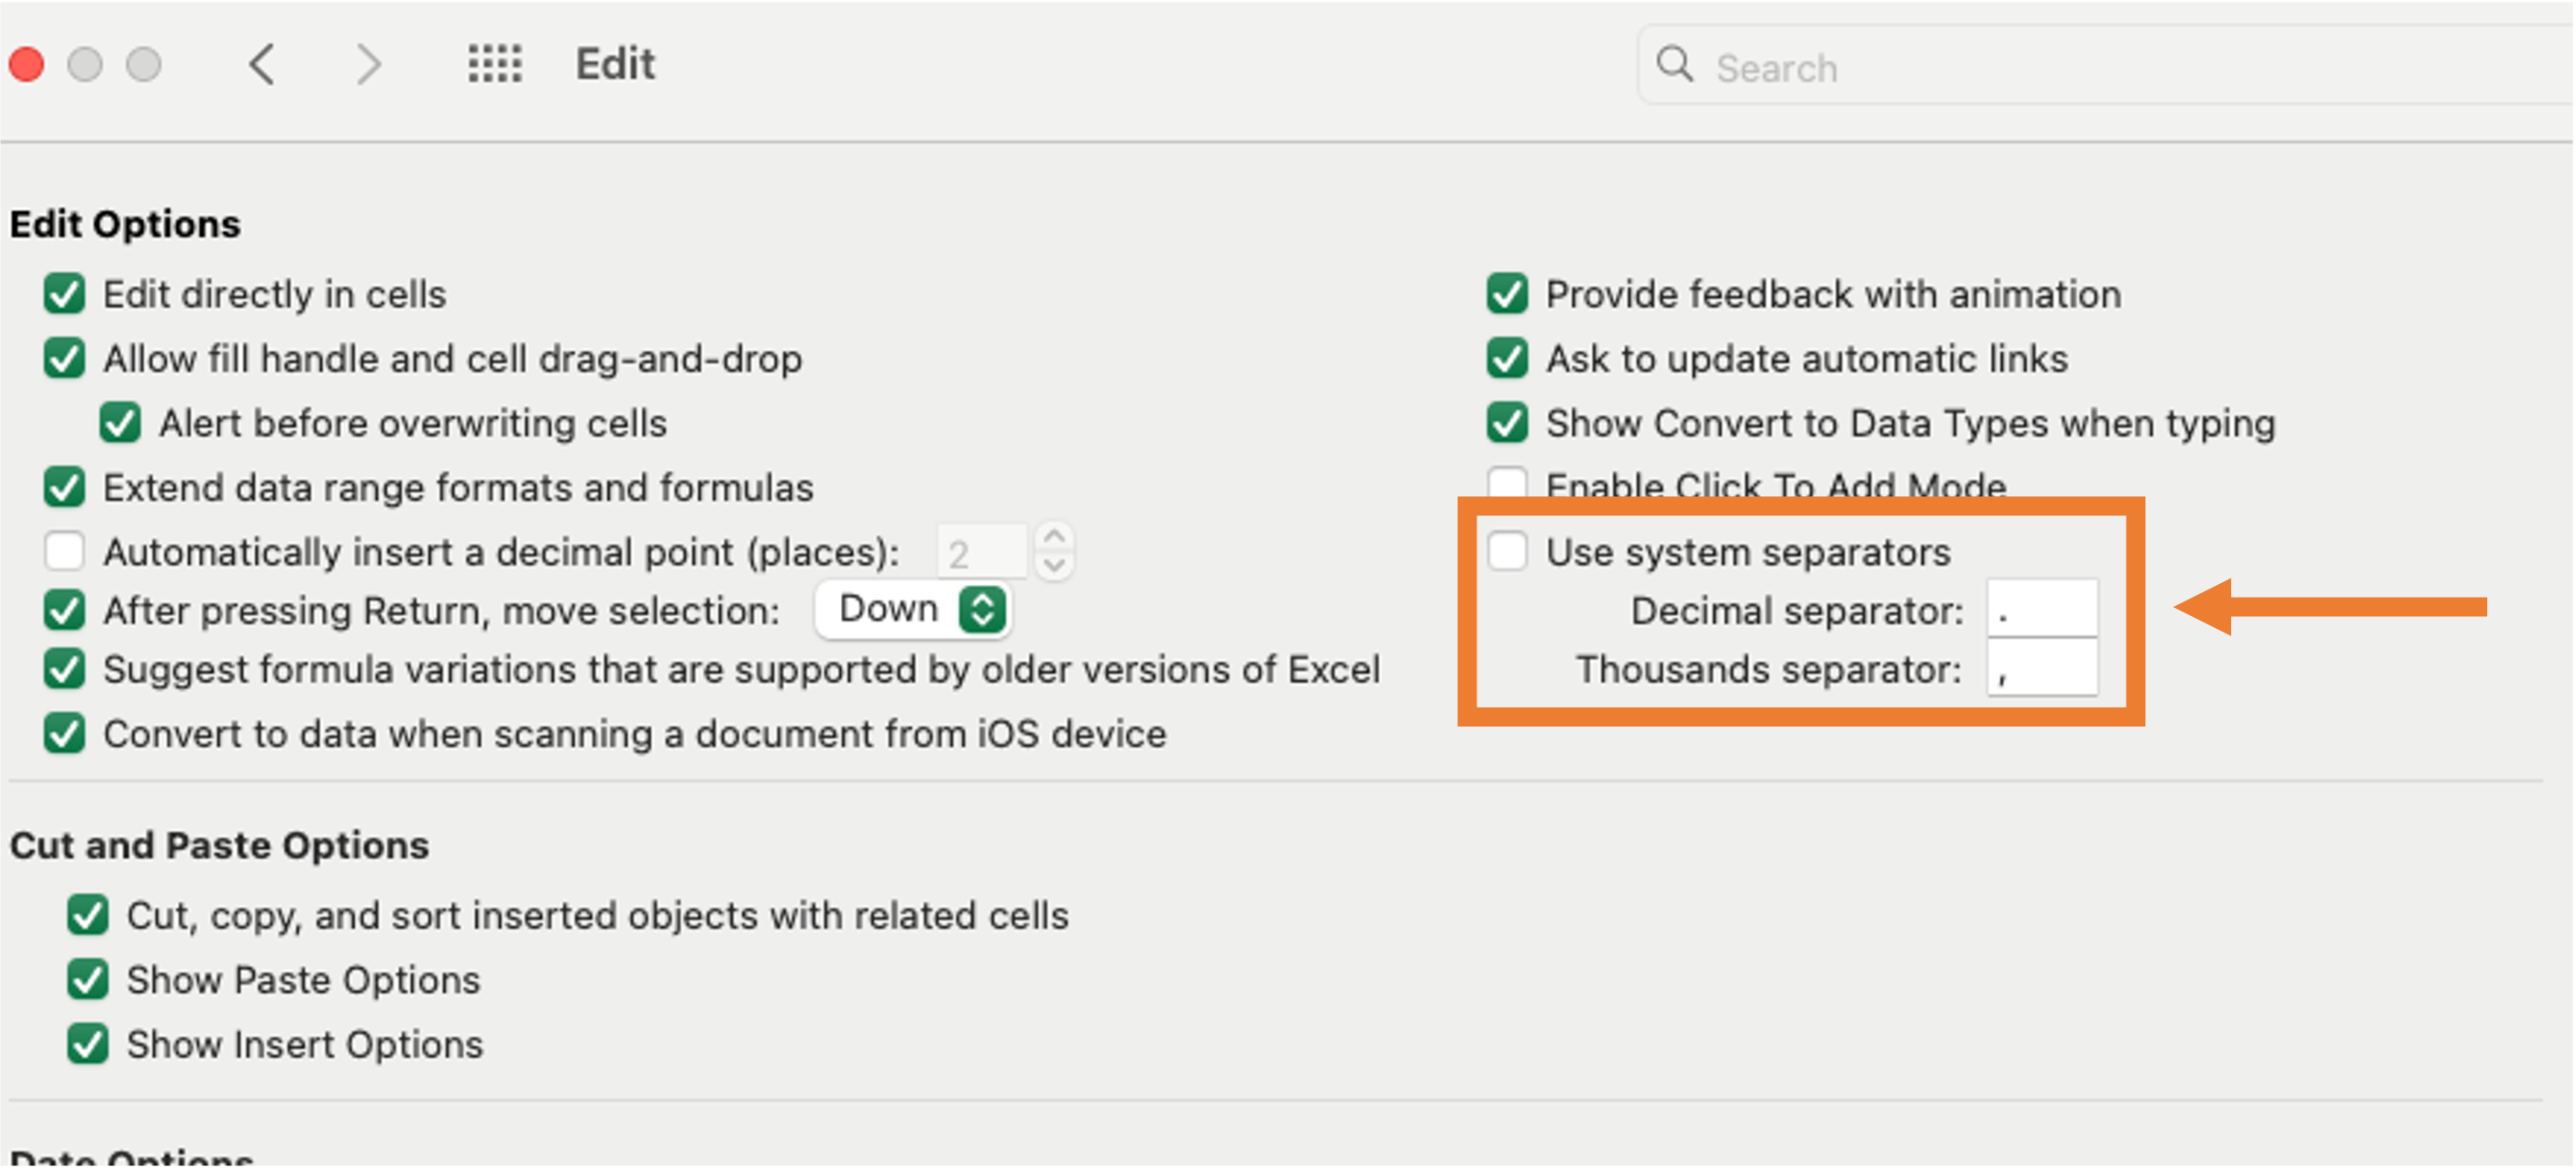Increase decimal places with stepper up arrow
This screenshot has height=1168, width=2576.
[x=1055, y=537]
